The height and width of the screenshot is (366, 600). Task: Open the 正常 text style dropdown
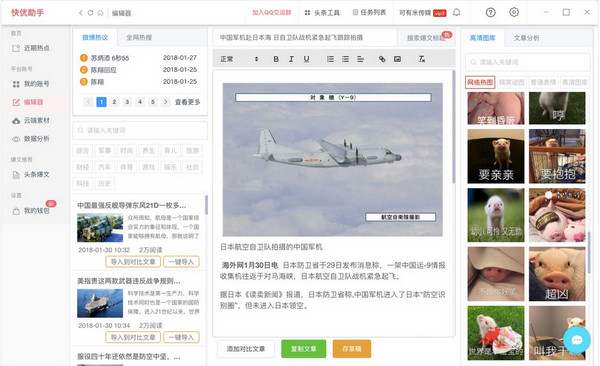[240, 59]
